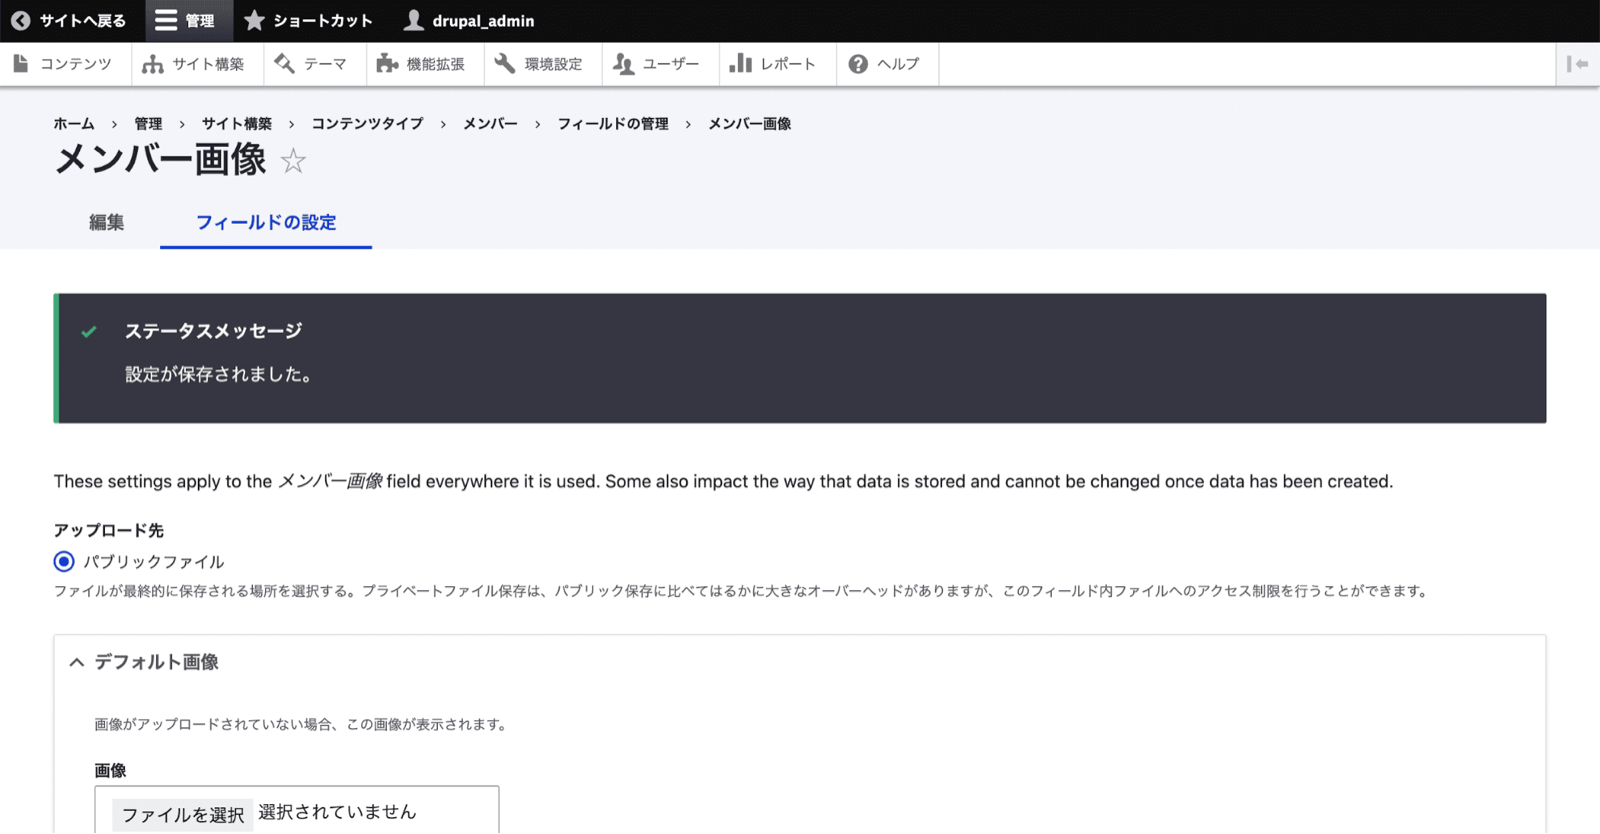Screen dimensions: 1600x834
Task: Open the ユーザー menu item
Action: [x=660, y=64]
